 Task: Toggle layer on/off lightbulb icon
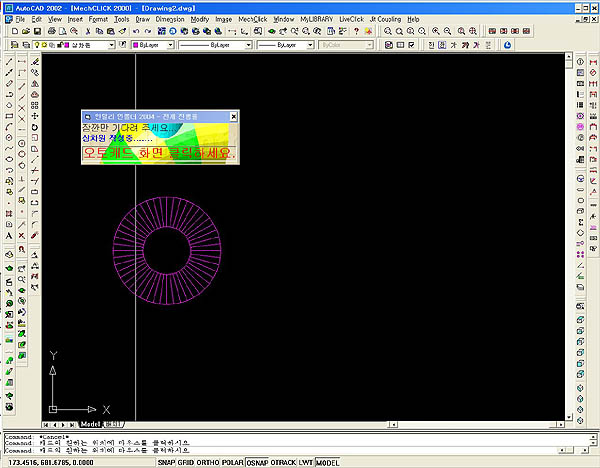[x=37, y=45]
